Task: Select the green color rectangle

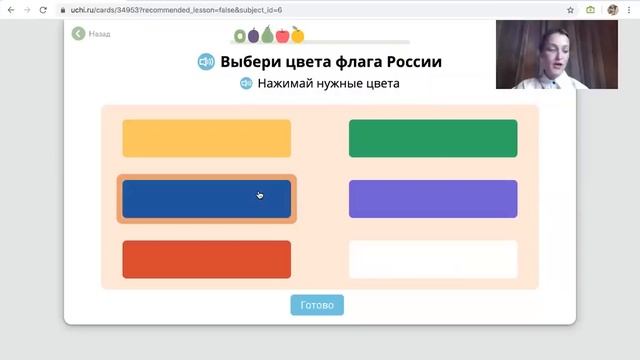Action: (x=433, y=138)
